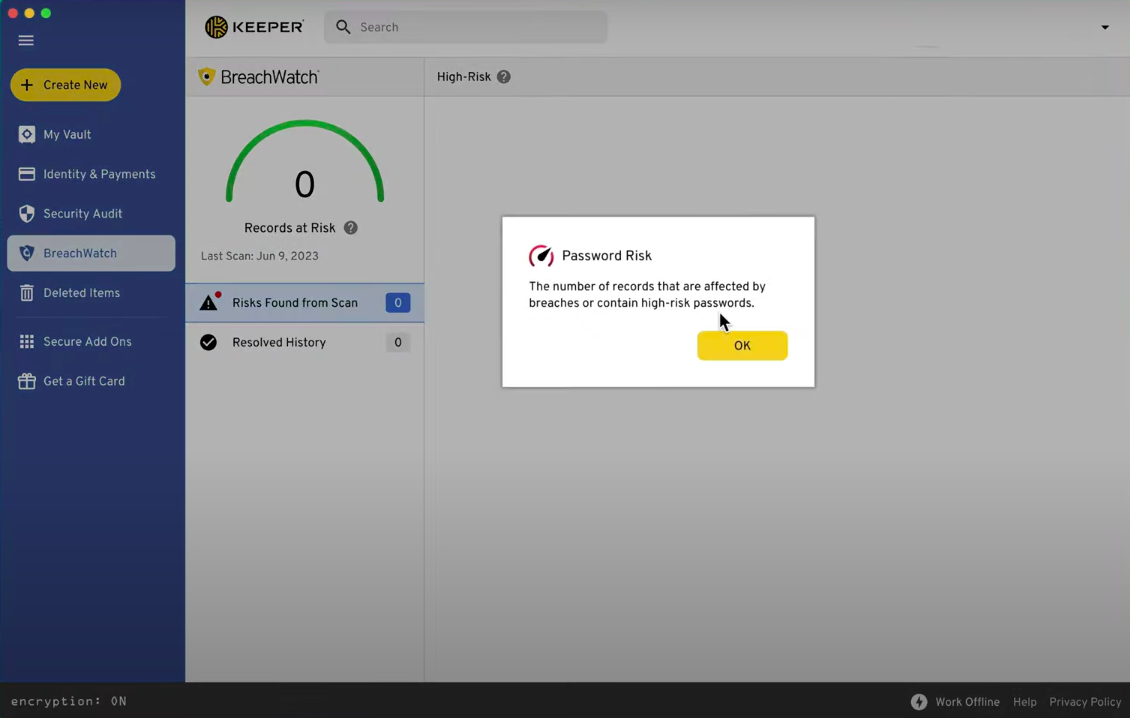Click the plus icon in Create New
The image size is (1130, 718).
(x=27, y=85)
